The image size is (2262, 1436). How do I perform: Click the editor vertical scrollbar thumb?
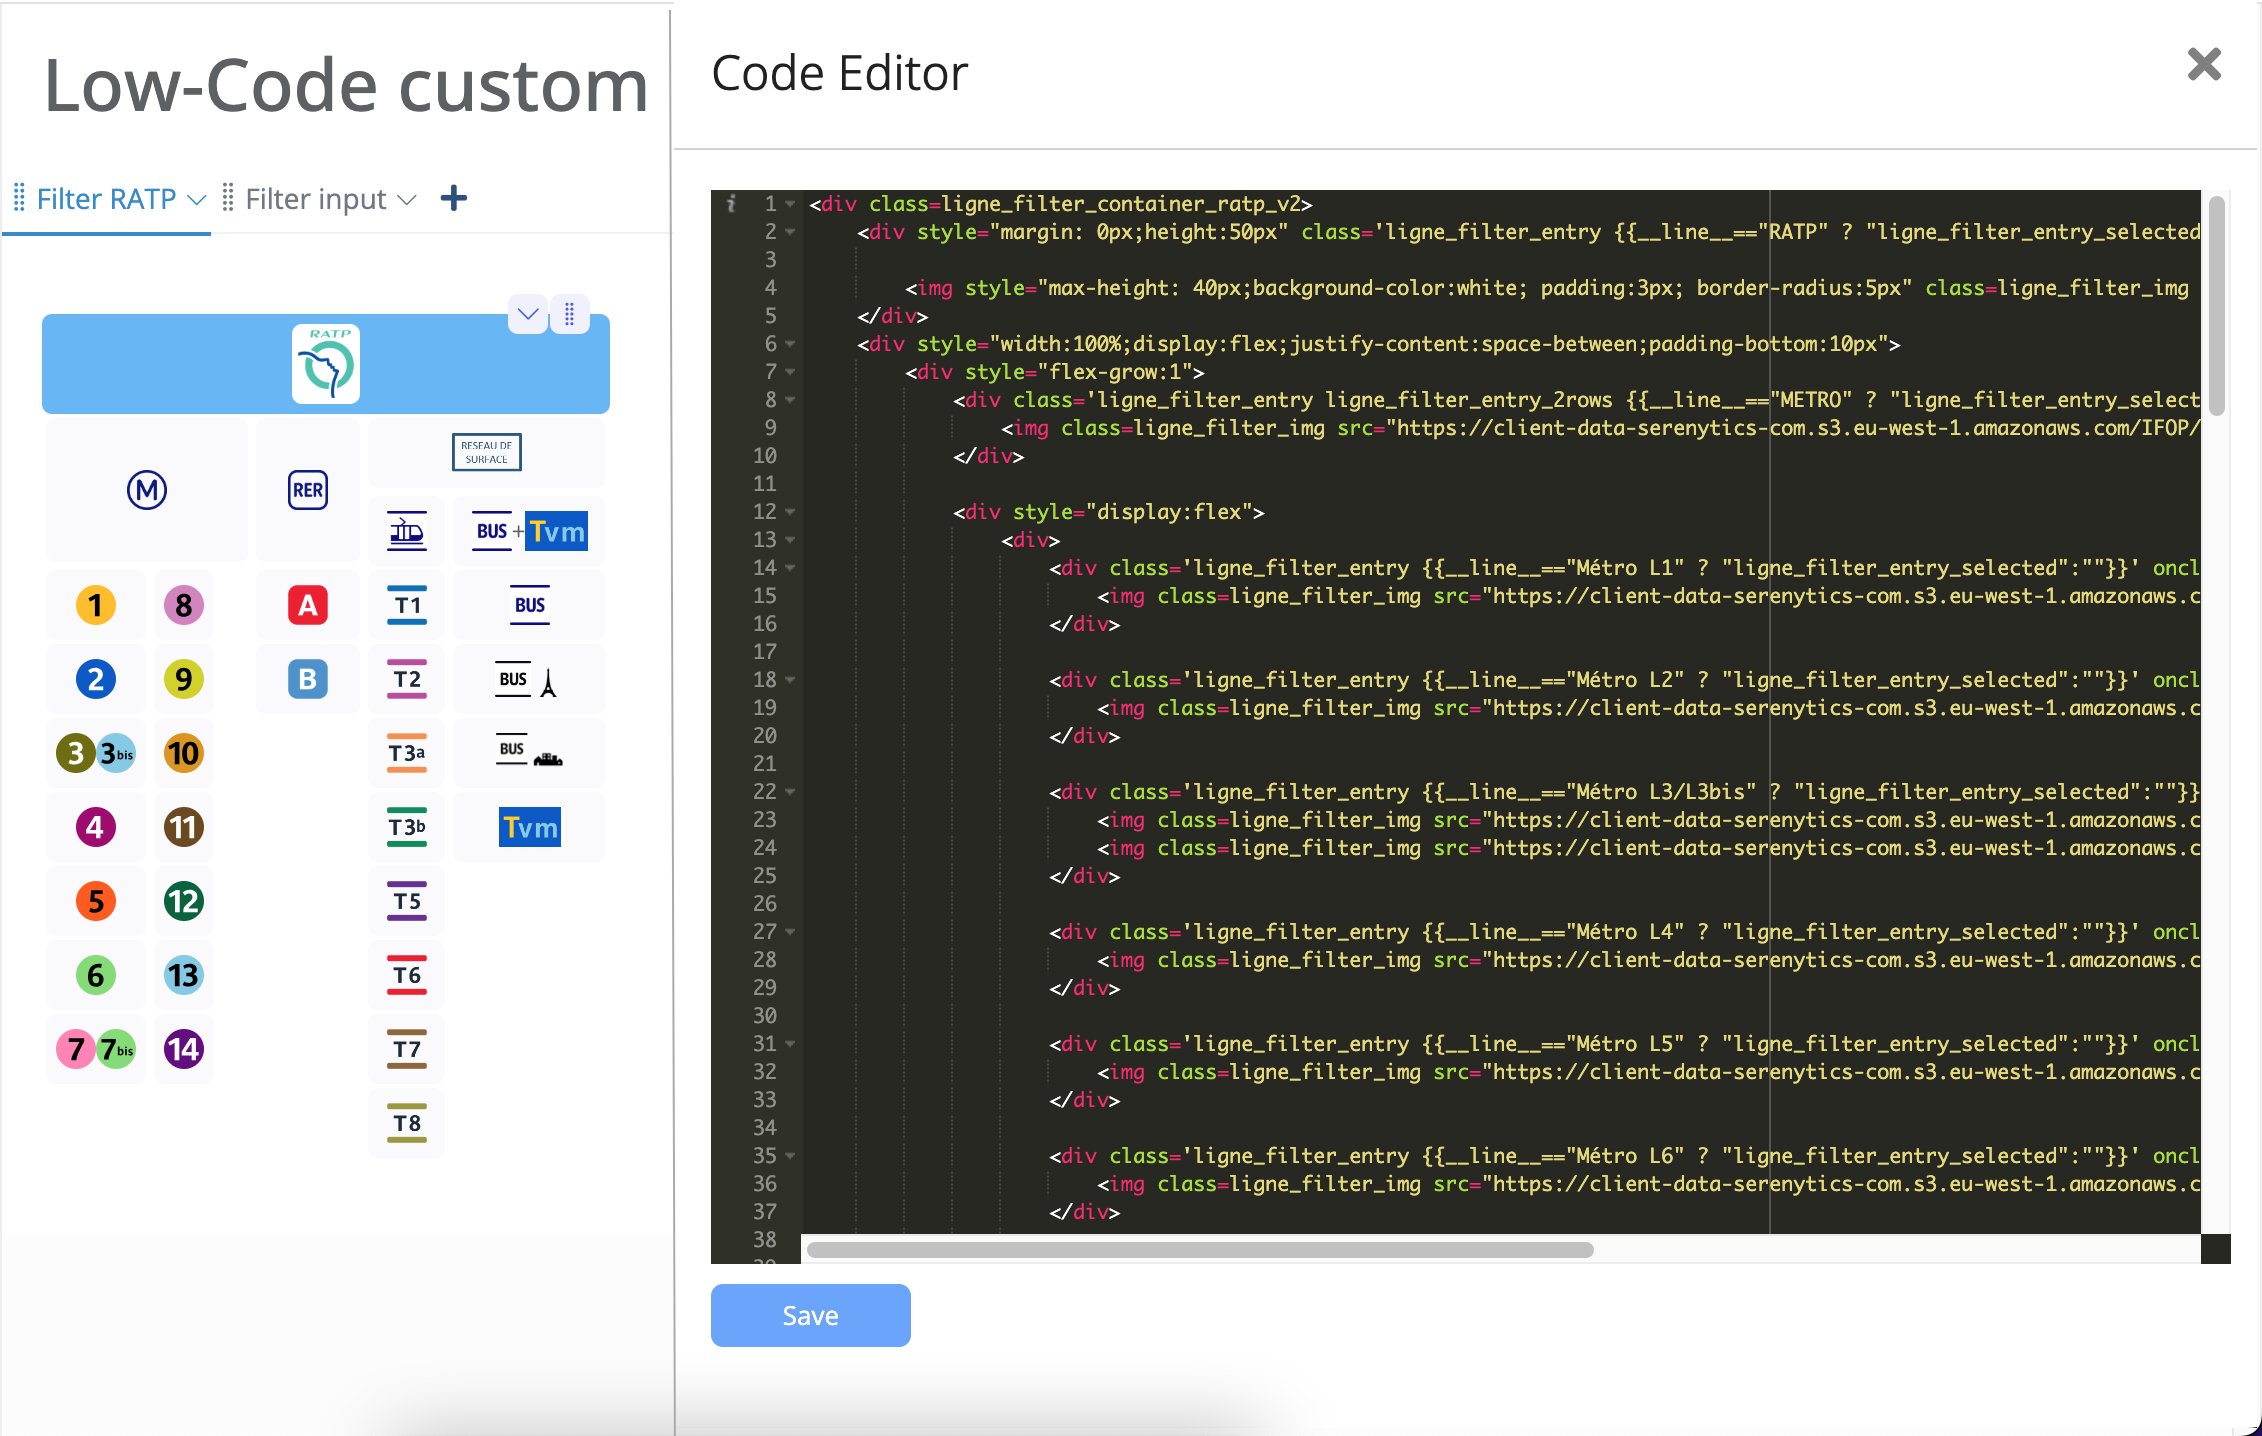[x=2216, y=305]
